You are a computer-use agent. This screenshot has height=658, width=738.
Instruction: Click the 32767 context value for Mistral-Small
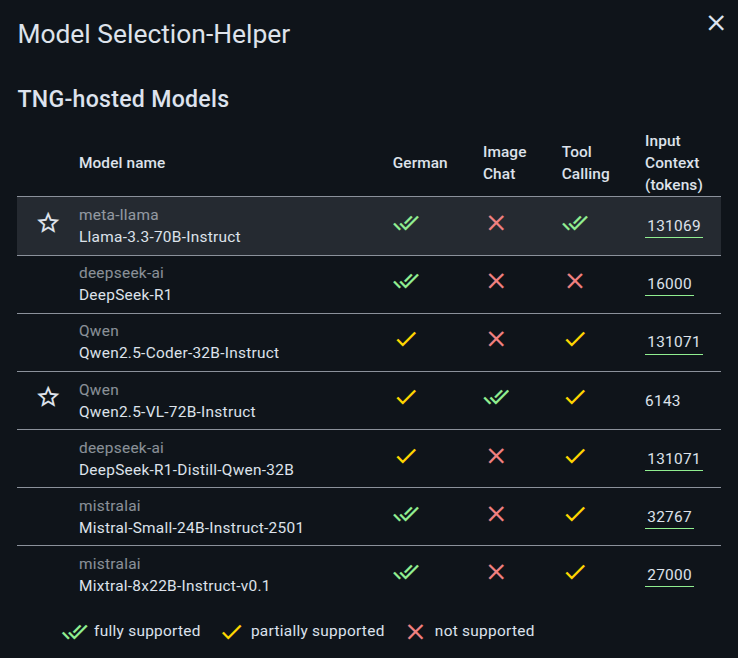(x=669, y=517)
